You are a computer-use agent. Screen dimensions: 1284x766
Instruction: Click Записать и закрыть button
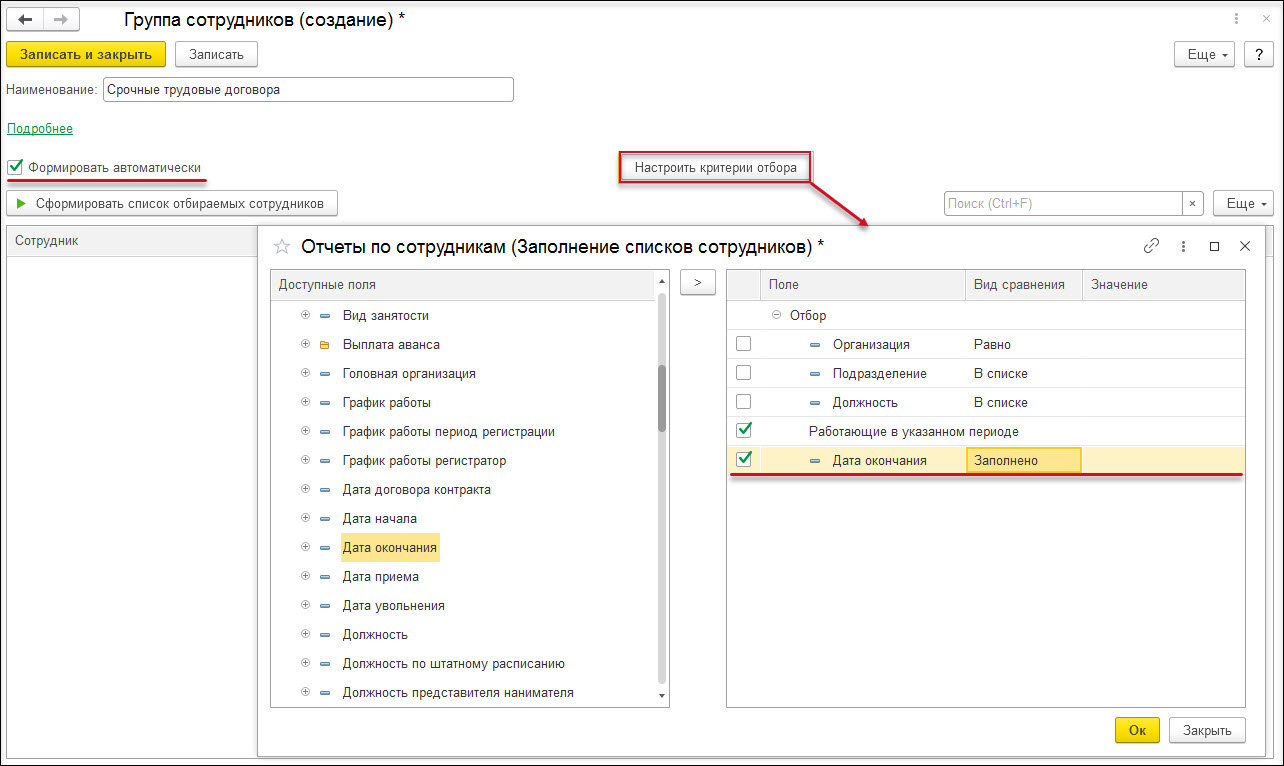86,55
